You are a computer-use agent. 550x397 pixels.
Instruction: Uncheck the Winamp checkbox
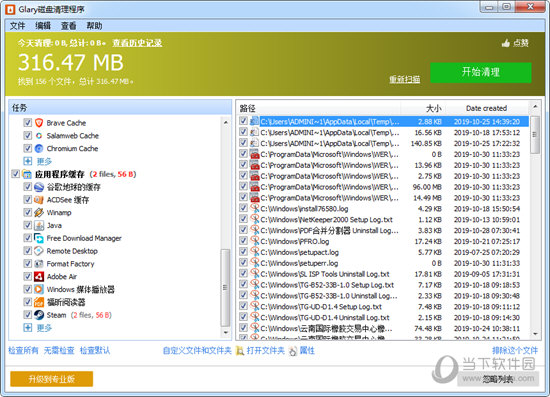[x=27, y=213]
